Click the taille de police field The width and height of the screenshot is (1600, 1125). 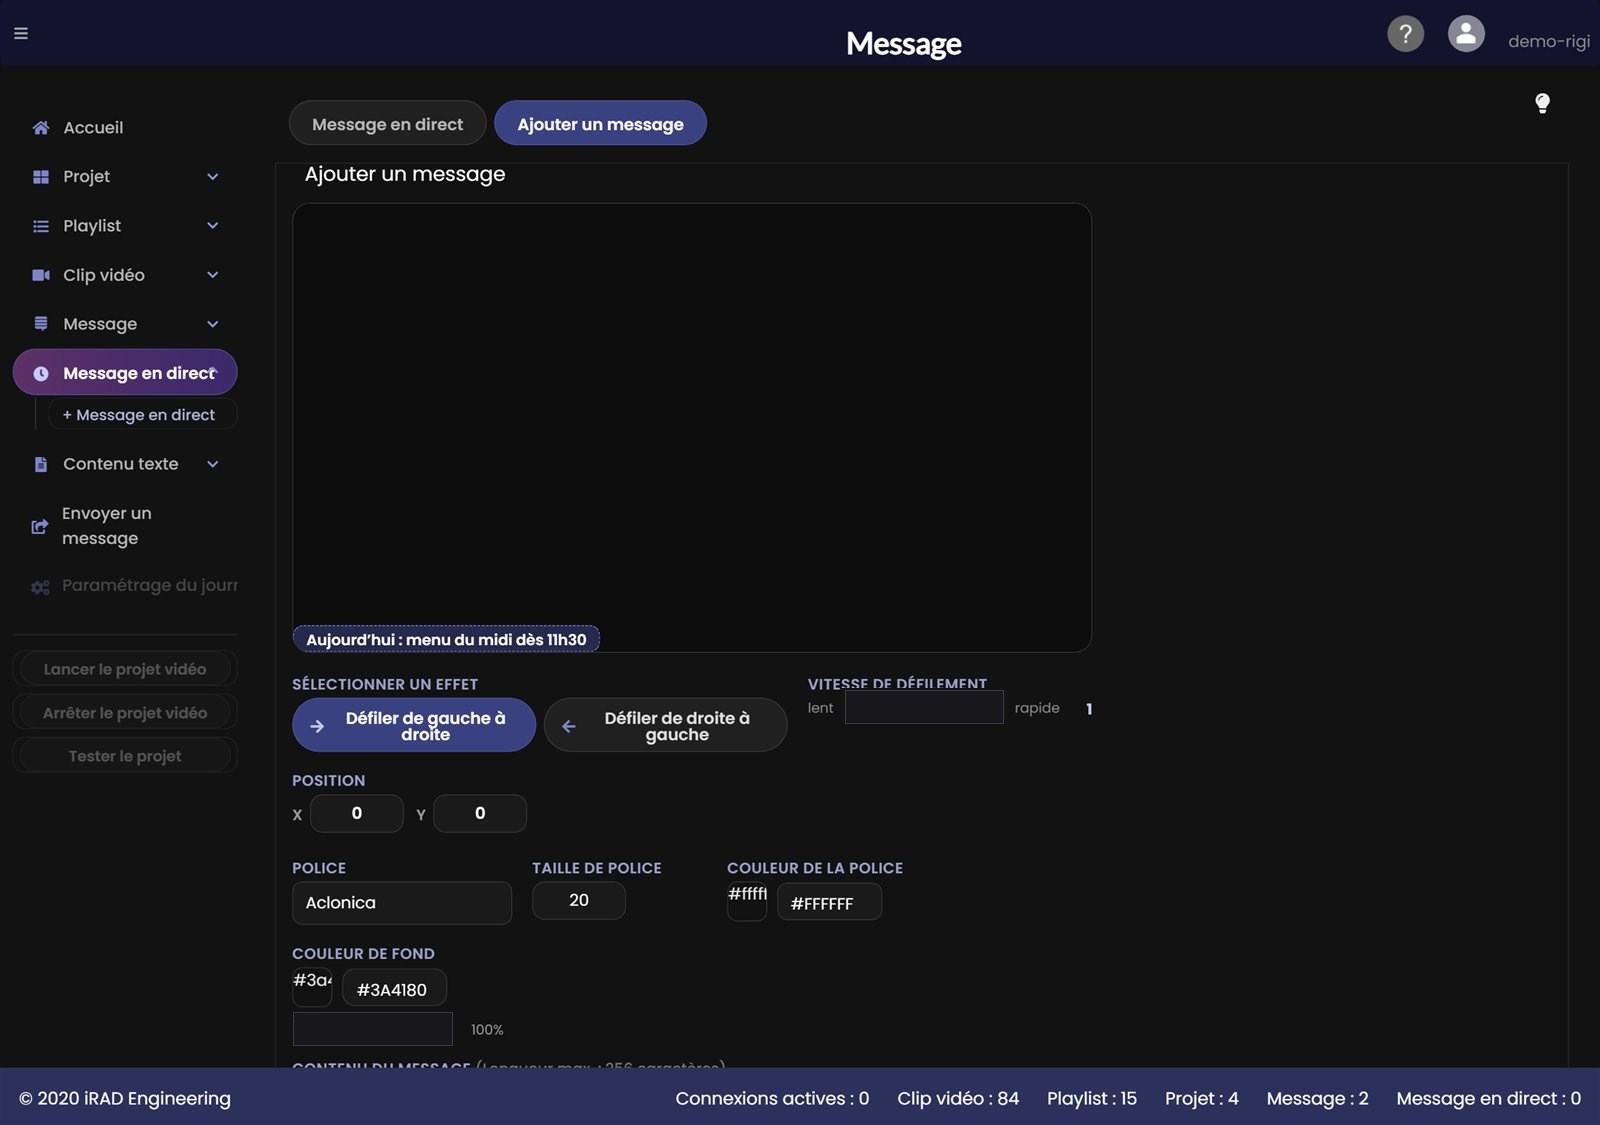pos(579,901)
